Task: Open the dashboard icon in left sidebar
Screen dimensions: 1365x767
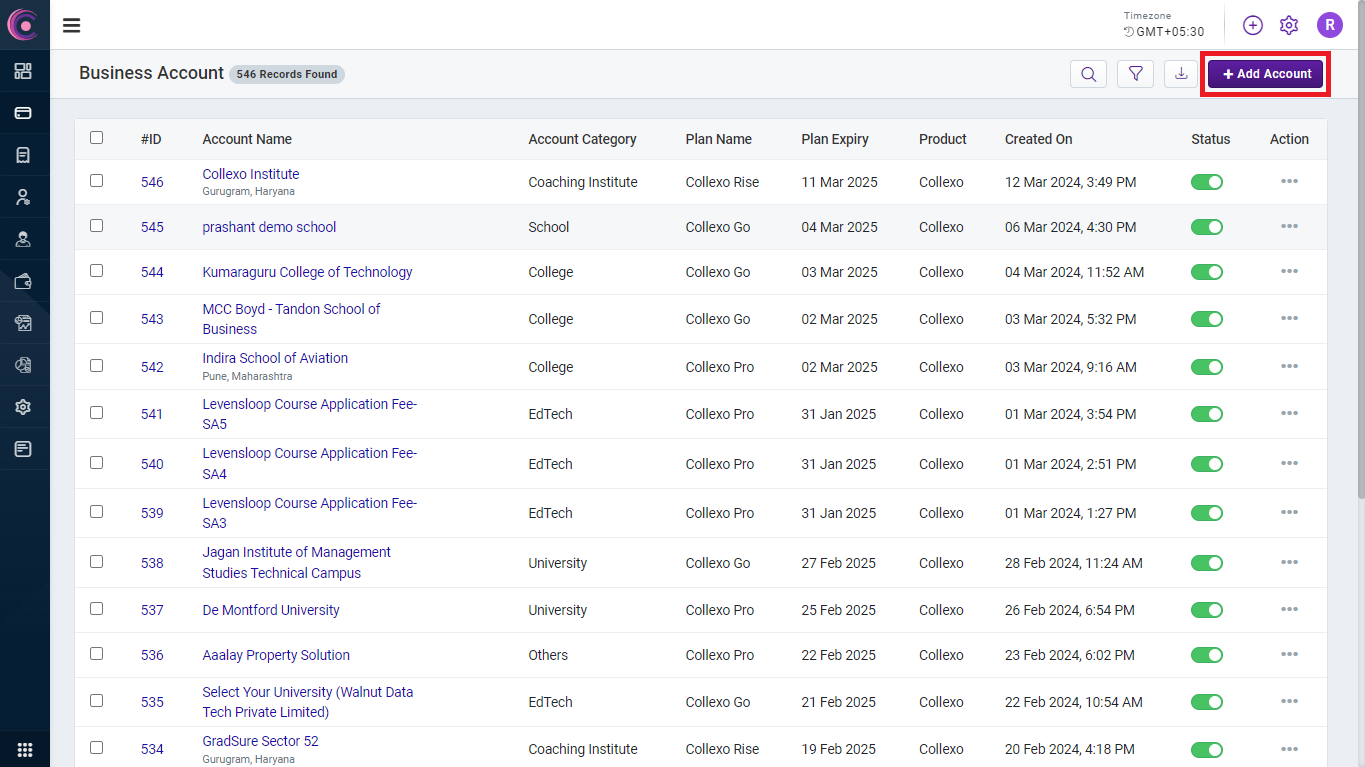Action: click(23, 71)
